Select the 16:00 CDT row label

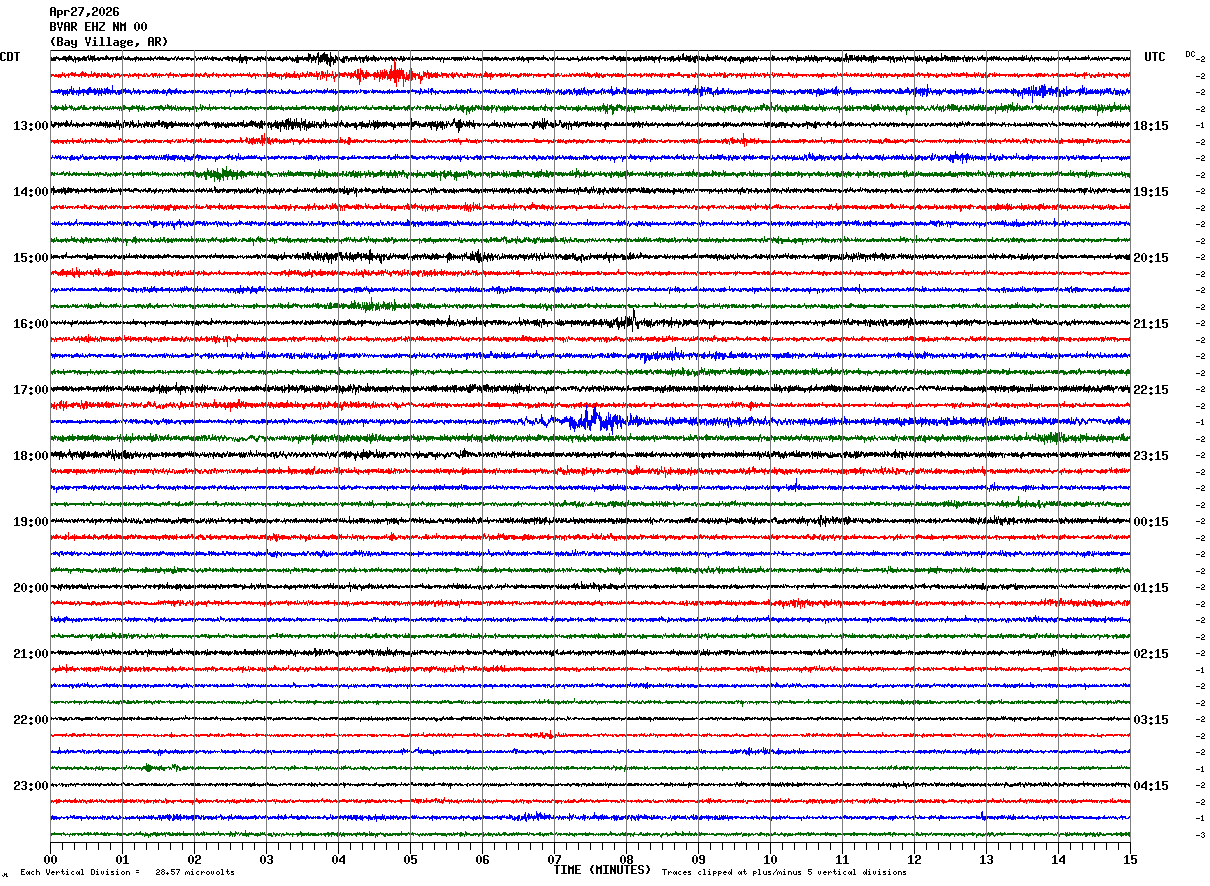tap(30, 323)
